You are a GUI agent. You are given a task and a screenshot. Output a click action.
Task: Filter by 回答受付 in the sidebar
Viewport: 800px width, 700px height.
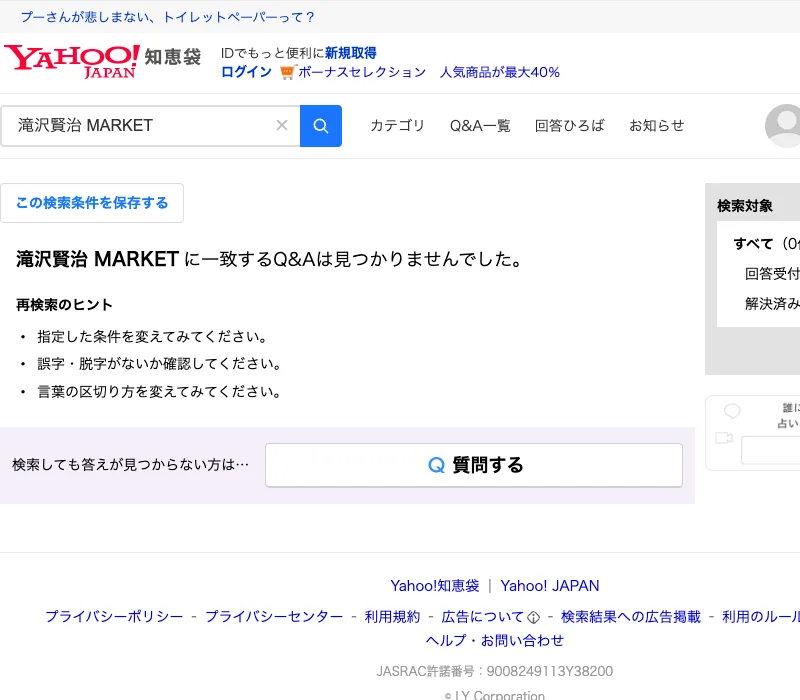(x=772, y=274)
